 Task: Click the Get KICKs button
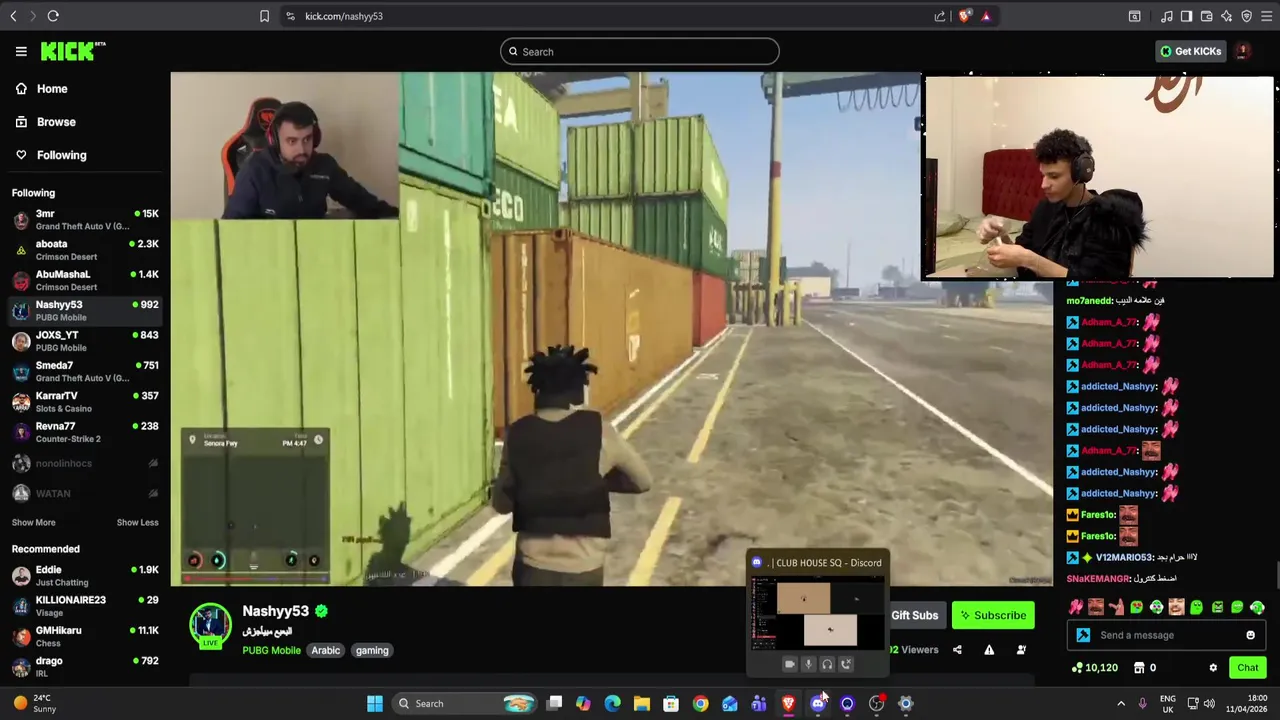click(1190, 51)
